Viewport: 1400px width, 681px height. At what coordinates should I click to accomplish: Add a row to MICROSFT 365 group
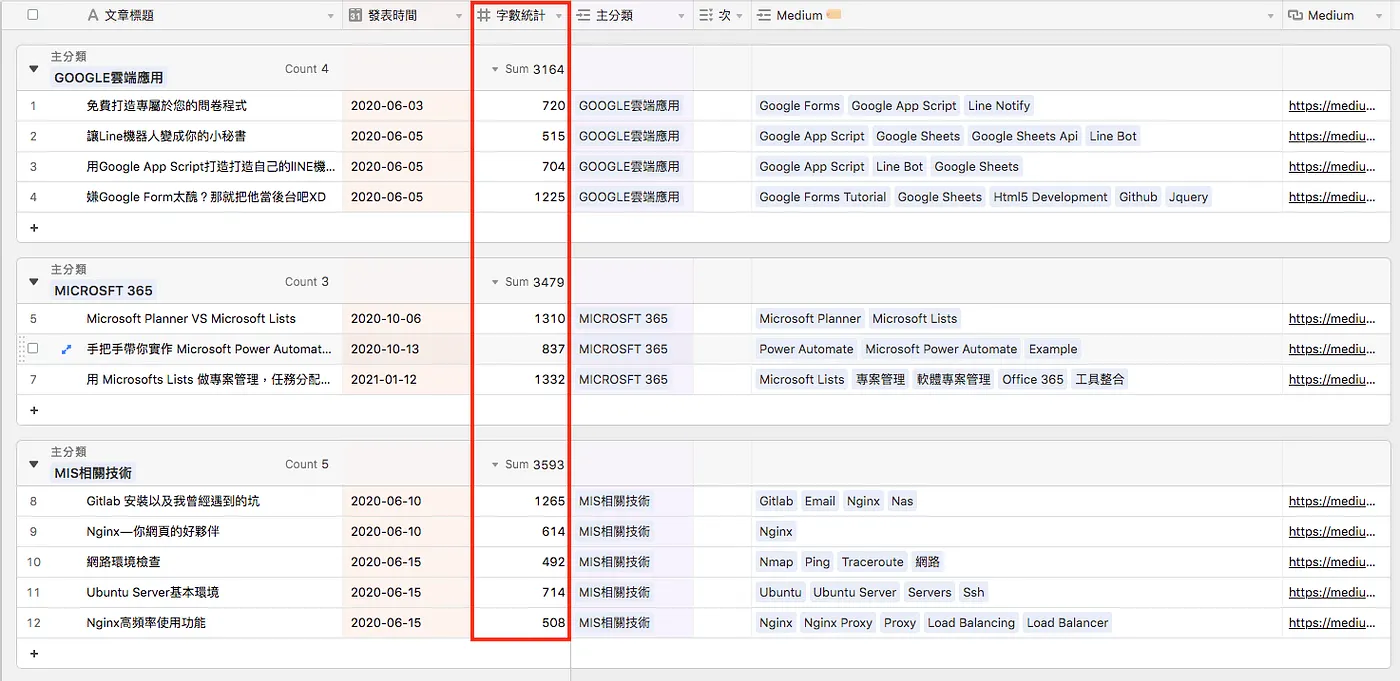tap(34, 410)
